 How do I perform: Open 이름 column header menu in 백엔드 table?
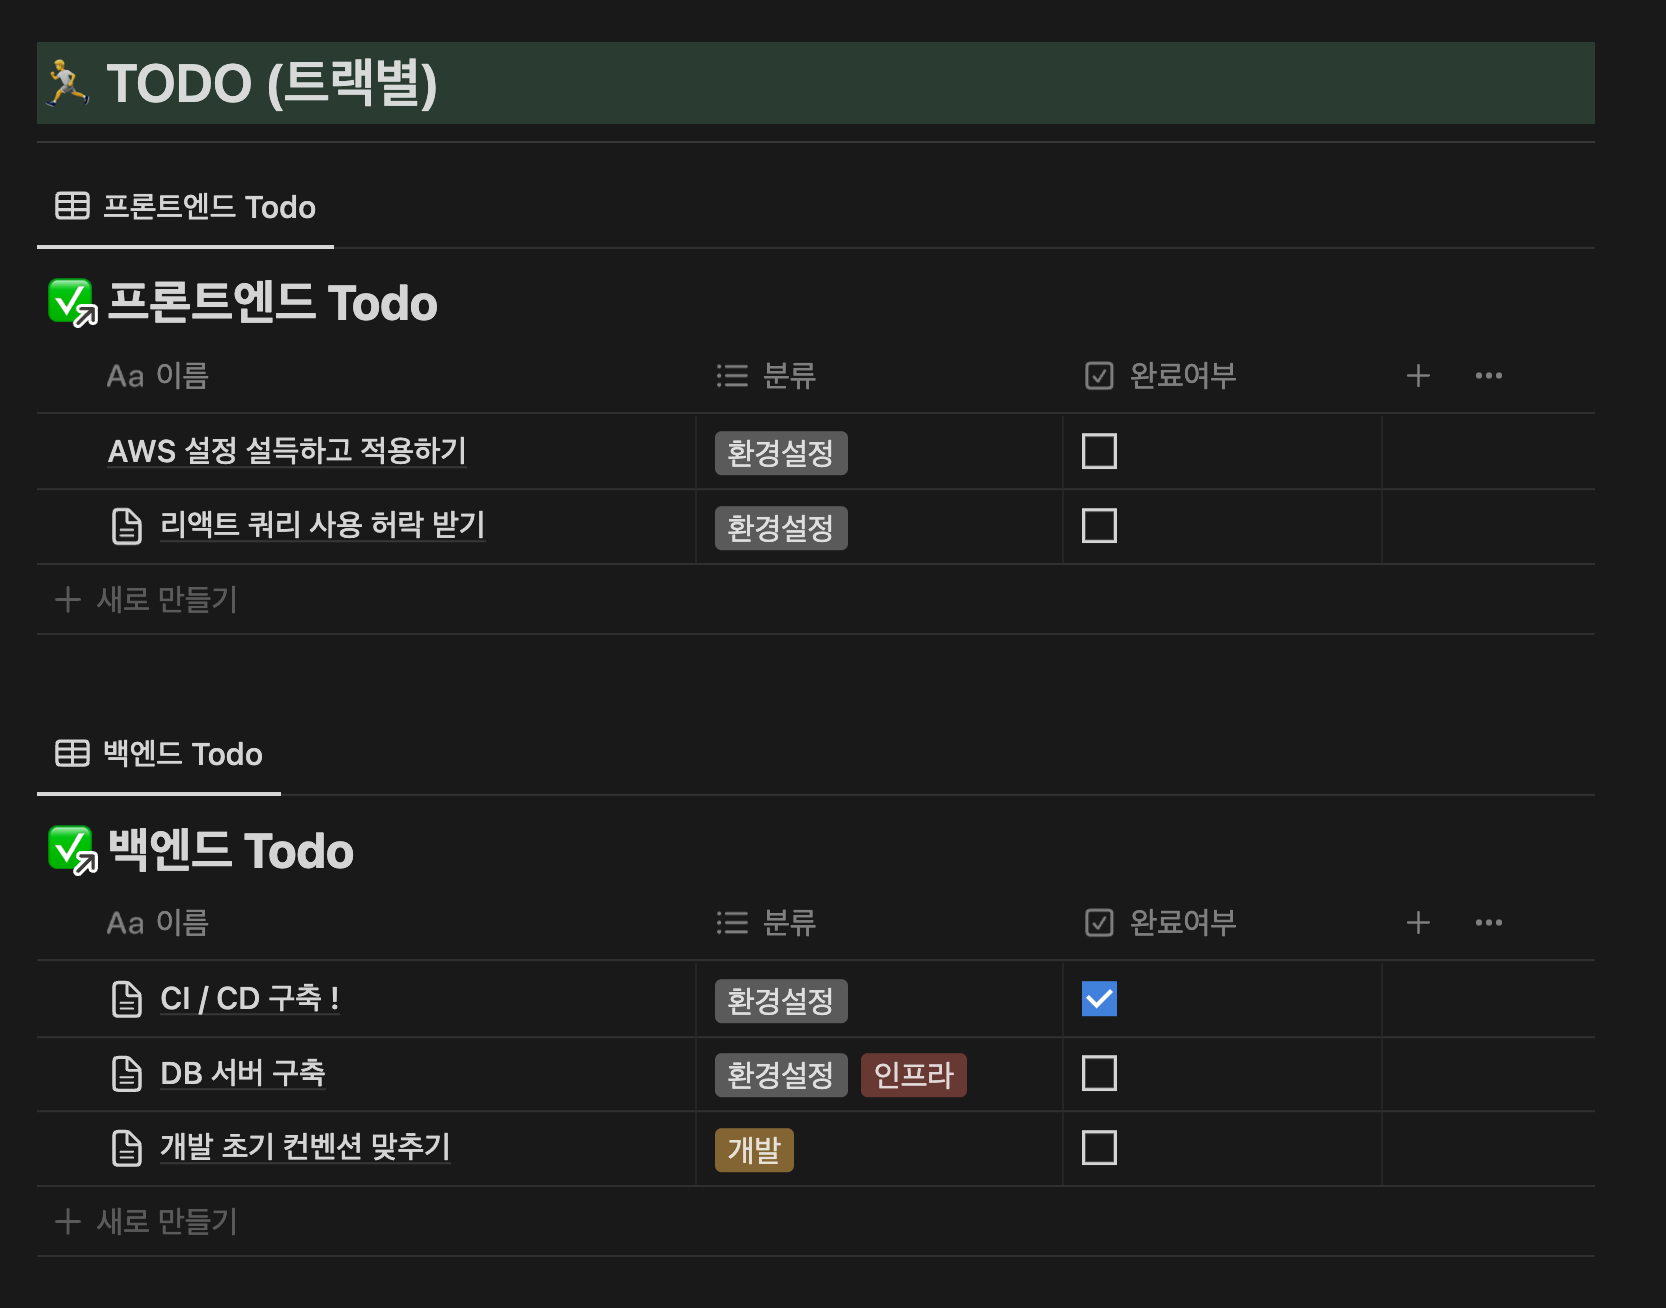pyautogui.click(x=158, y=923)
